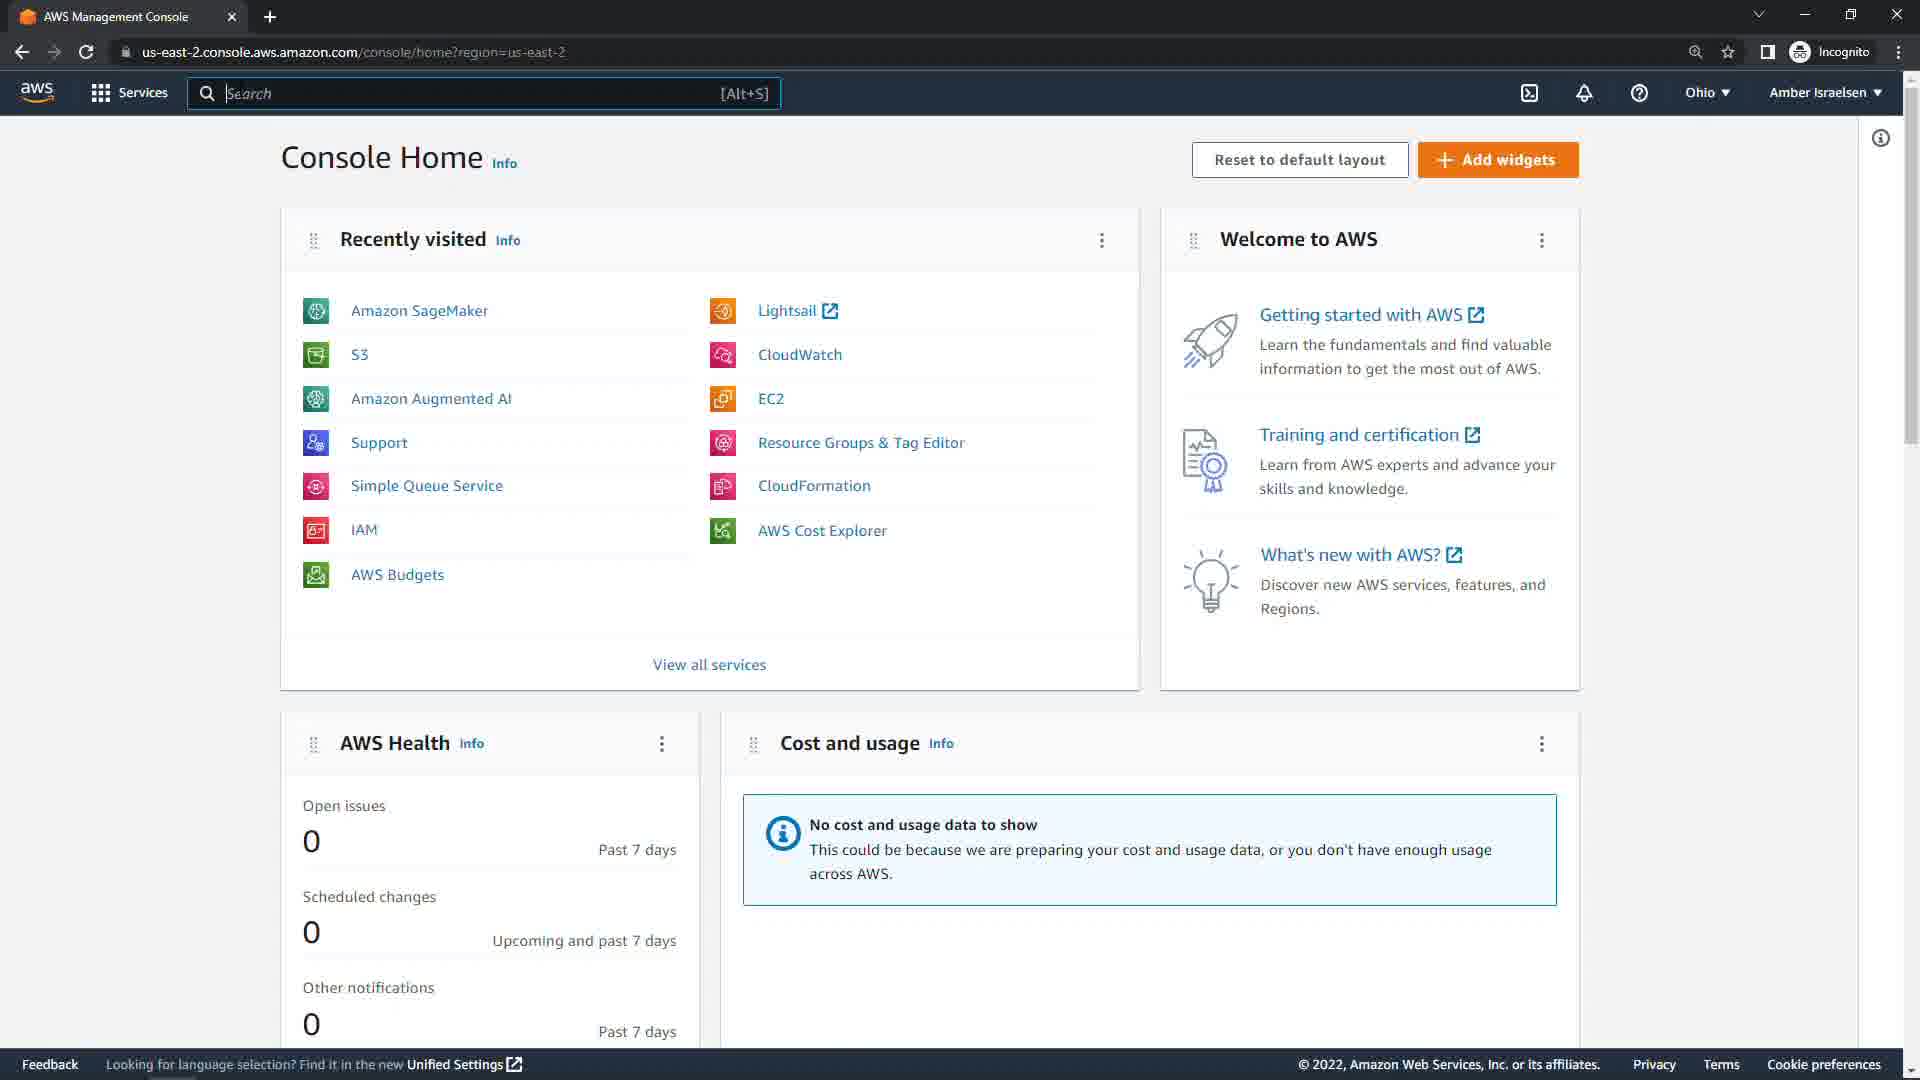This screenshot has width=1920, height=1080.
Task: Open the AWS CloudShell icon
Action: pos(1529,93)
